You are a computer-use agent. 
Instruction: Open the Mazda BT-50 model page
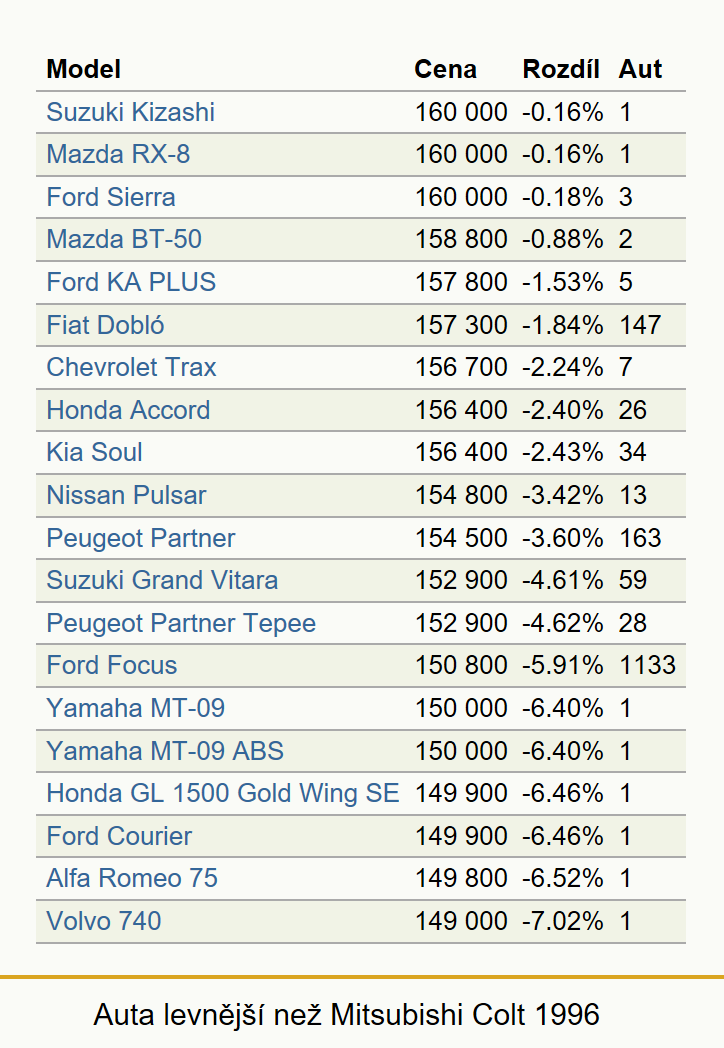click(x=124, y=239)
